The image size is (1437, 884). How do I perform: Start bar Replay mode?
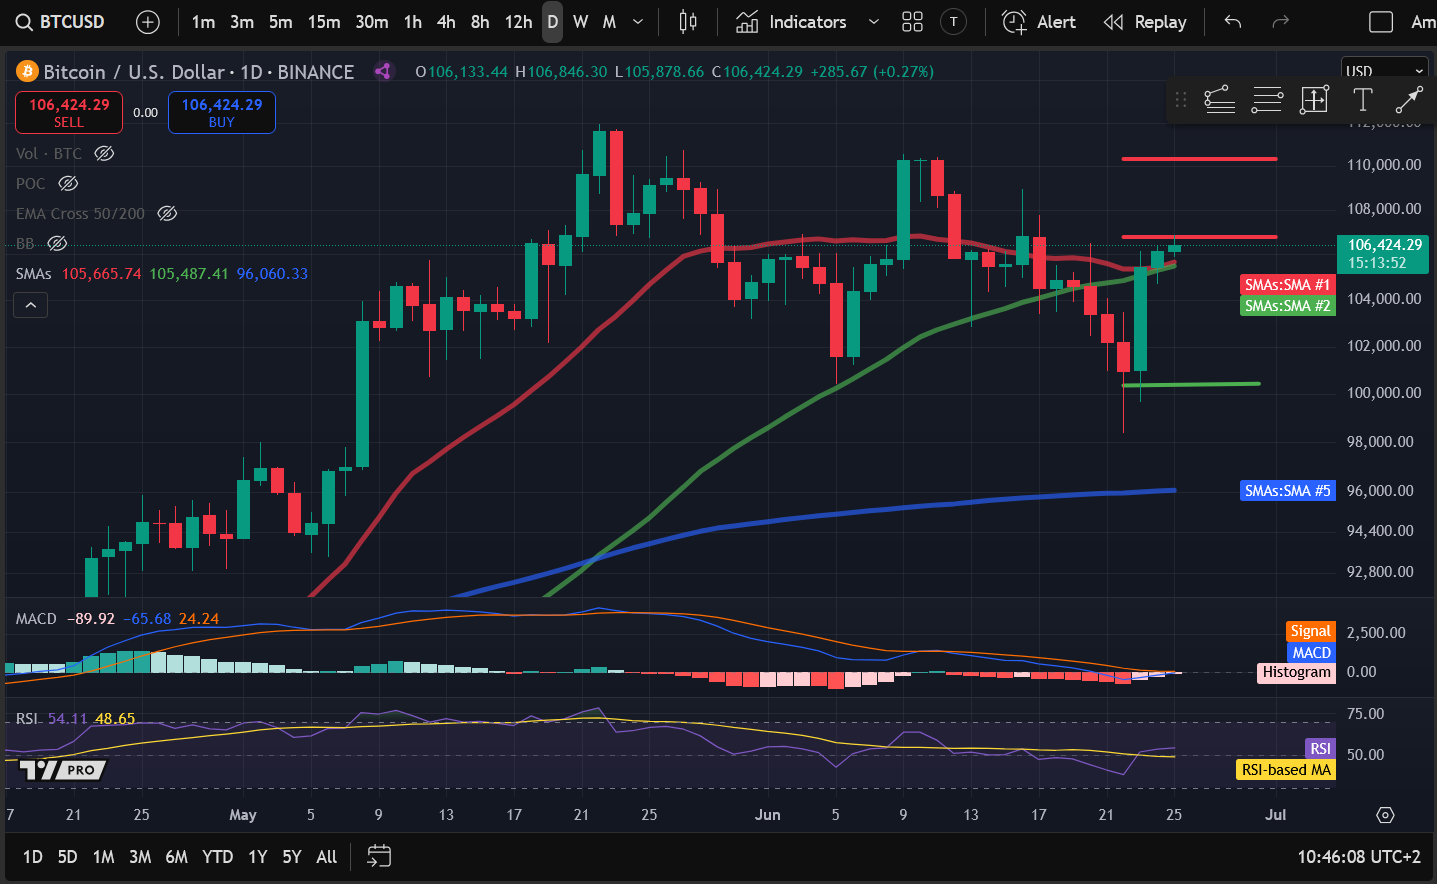(x=1145, y=22)
